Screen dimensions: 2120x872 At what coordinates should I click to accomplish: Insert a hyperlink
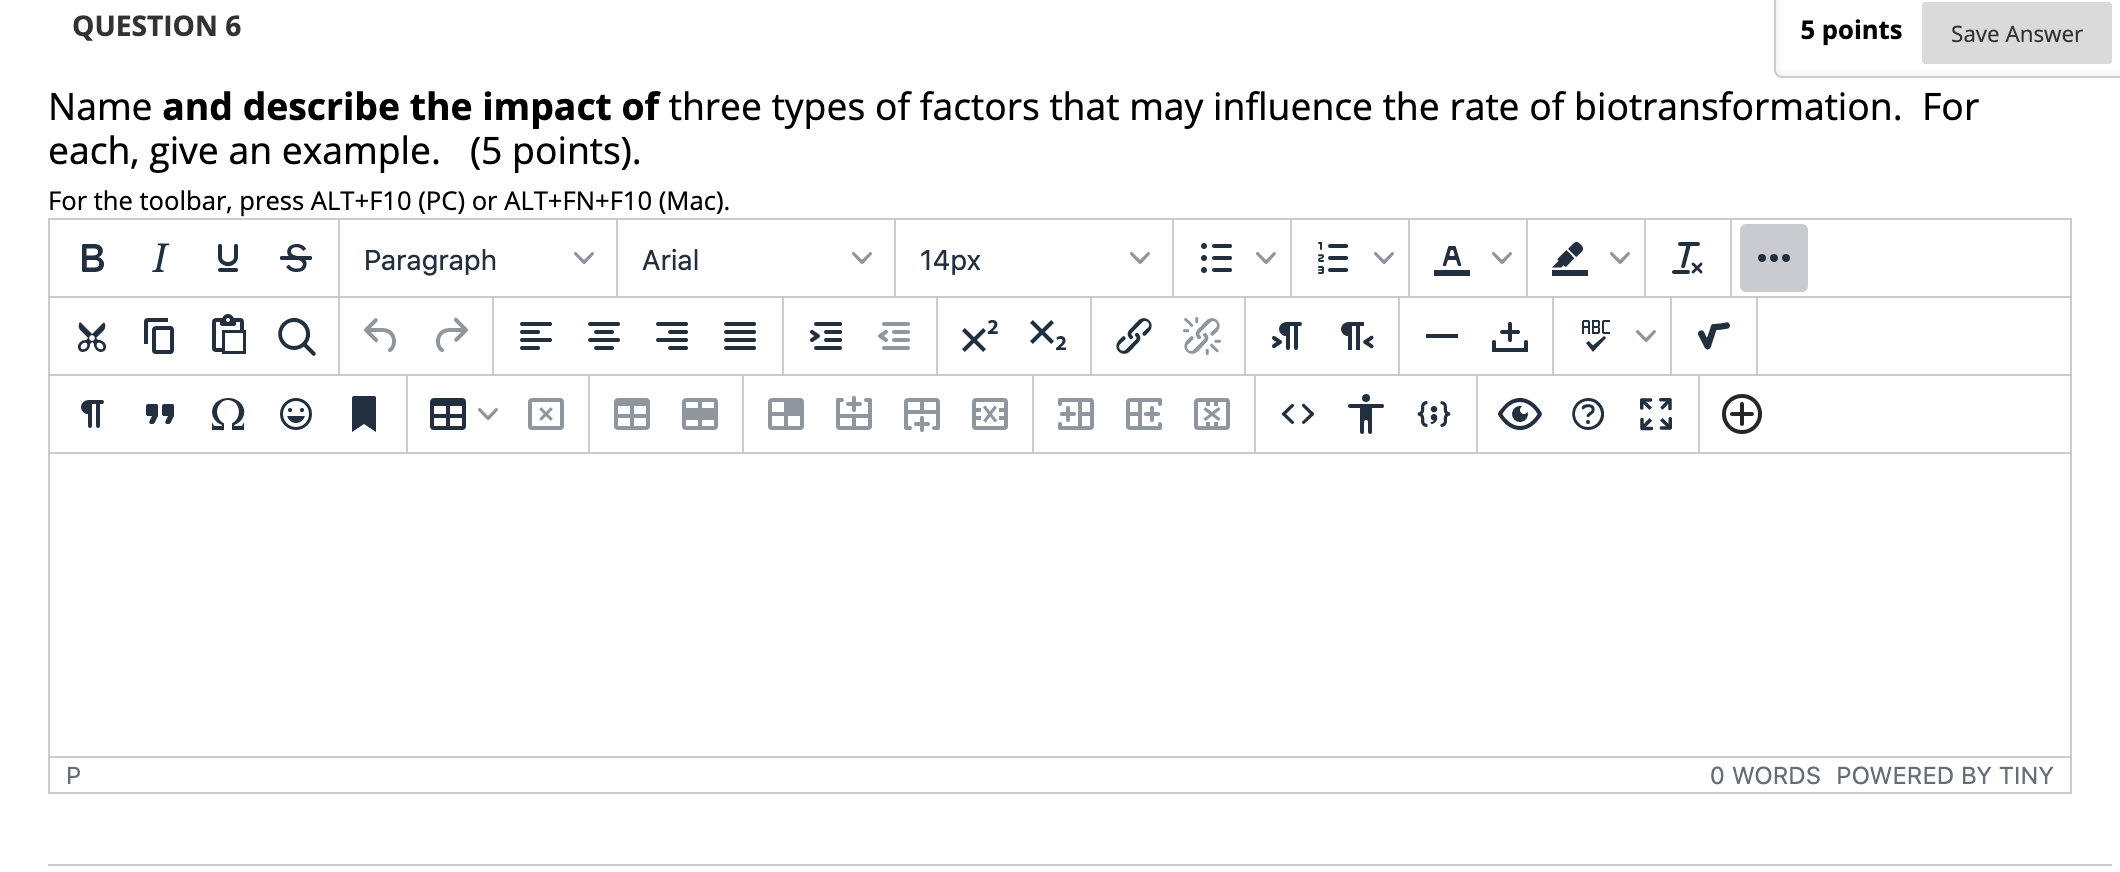[1133, 336]
